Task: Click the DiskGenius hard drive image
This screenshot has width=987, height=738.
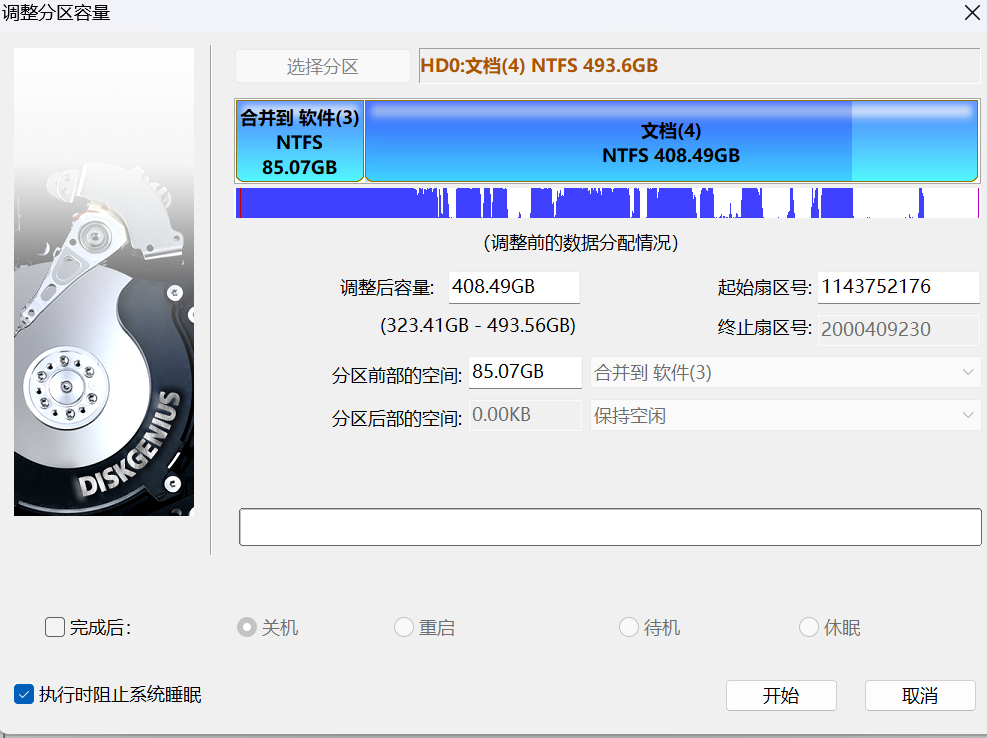Action: click(104, 282)
